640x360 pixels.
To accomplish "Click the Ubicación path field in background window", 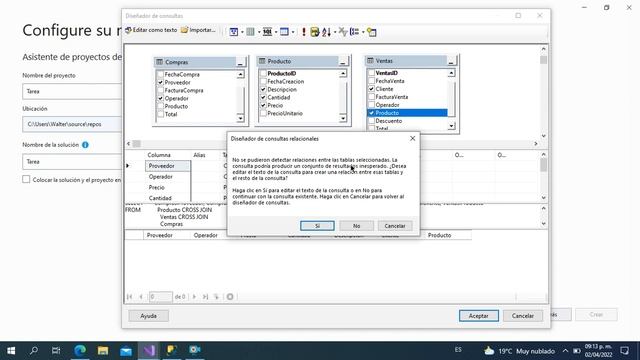I will pos(72,124).
